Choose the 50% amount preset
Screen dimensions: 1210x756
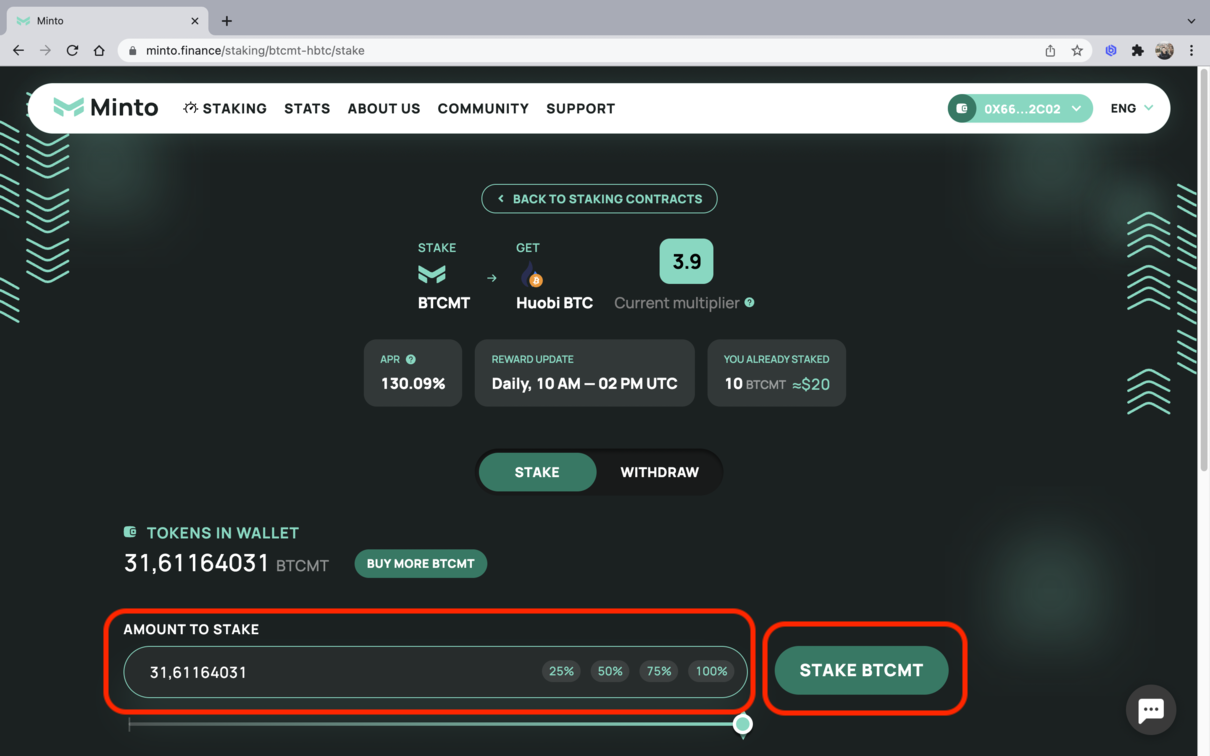click(x=610, y=671)
